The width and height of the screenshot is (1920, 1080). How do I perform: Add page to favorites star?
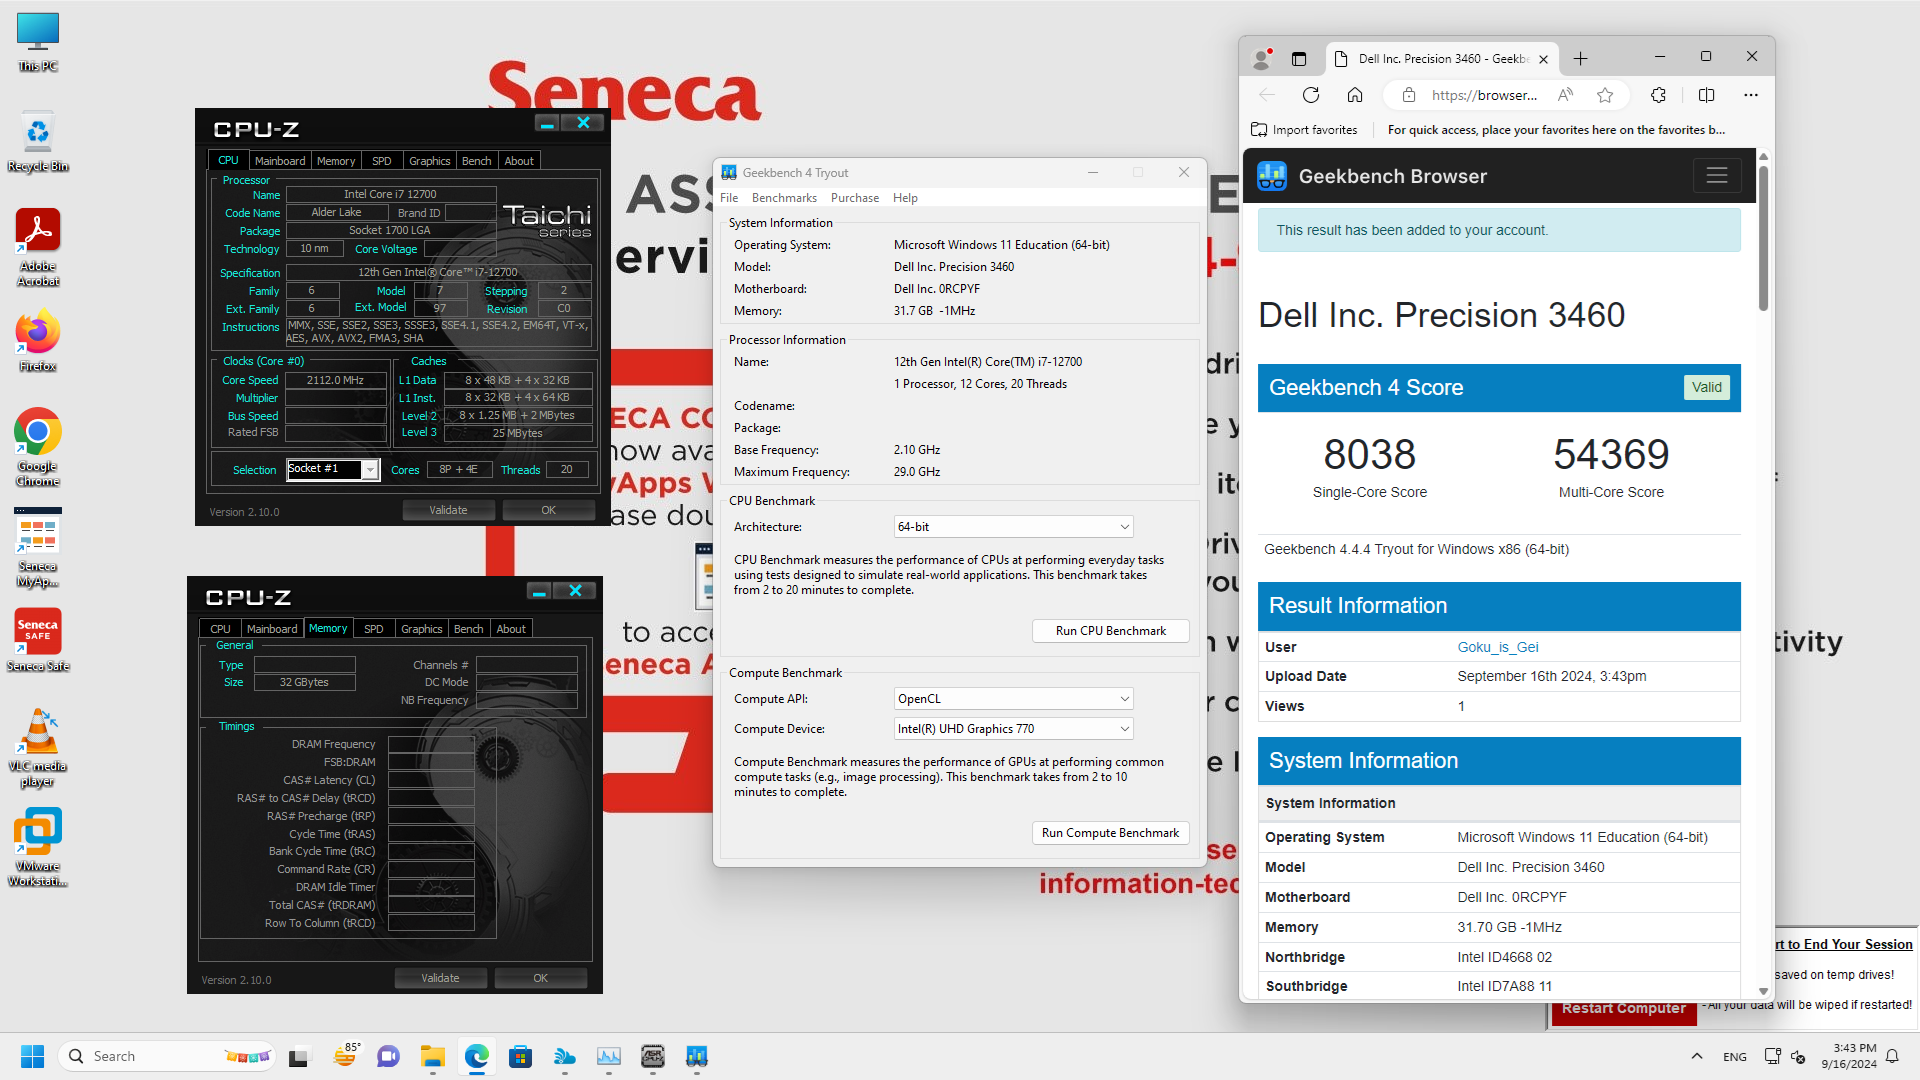pos(1605,95)
